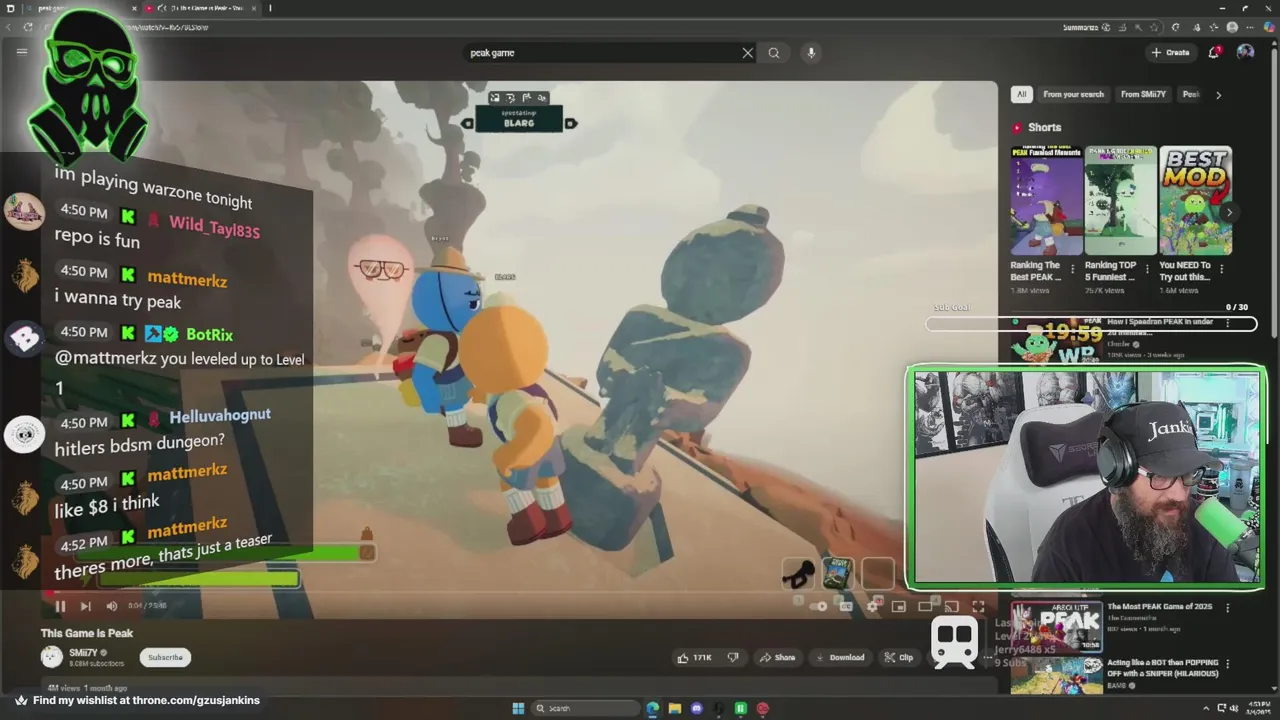Open the SMii7Y channel avatar
The width and height of the screenshot is (1280, 720).
51,657
